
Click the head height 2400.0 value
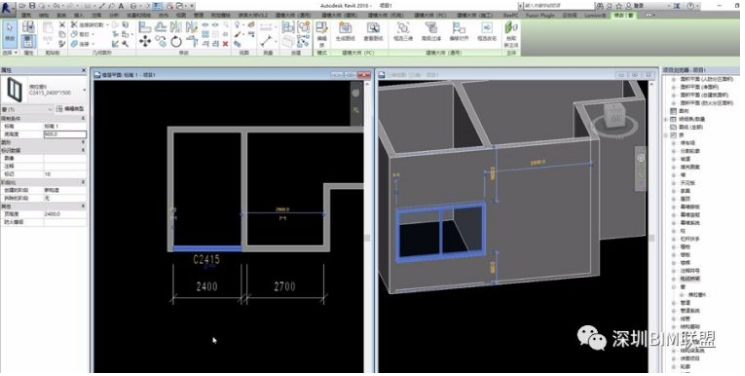point(65,214)
